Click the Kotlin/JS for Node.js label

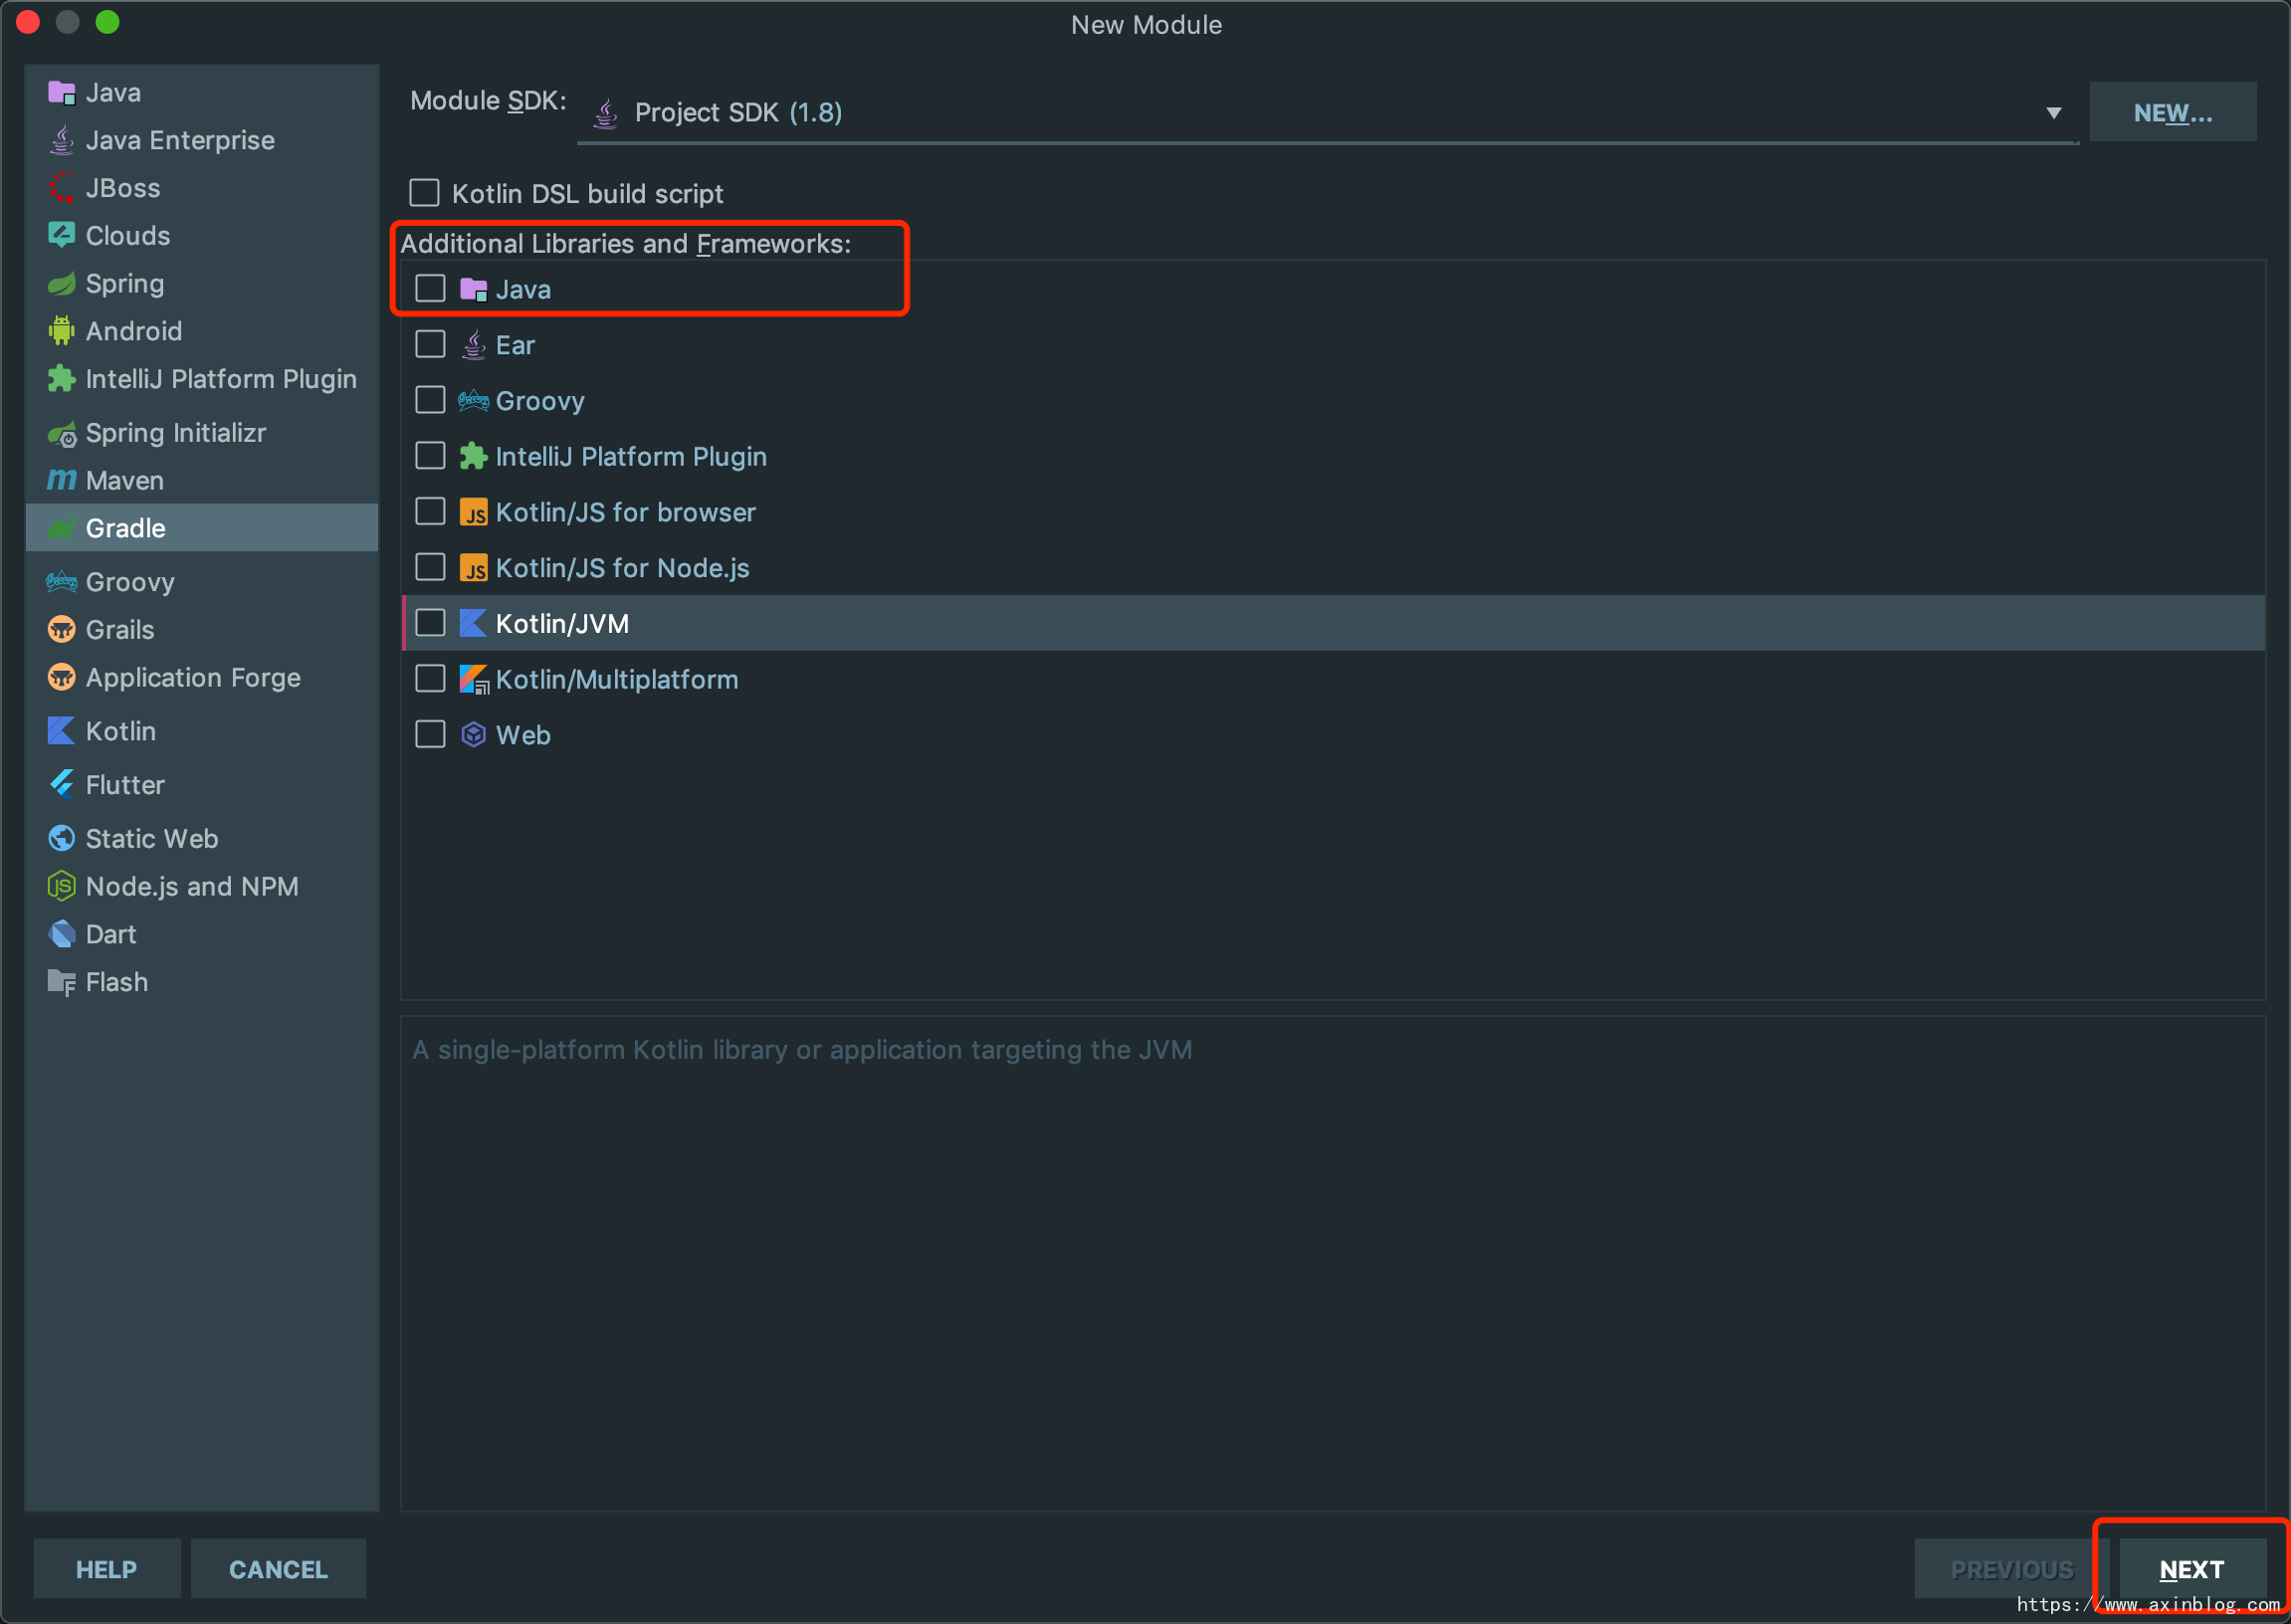click(x=622, y=568)
